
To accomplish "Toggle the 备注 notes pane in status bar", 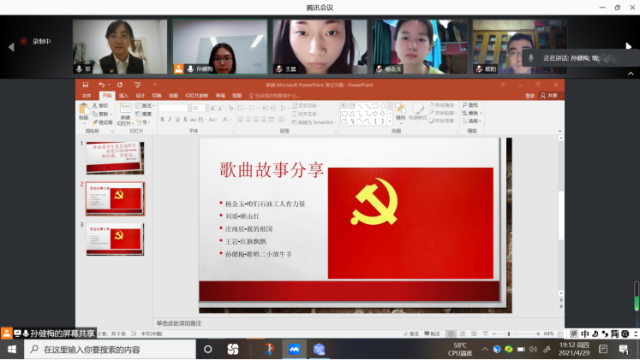I will pyautogui.click(x=411, y=334).
